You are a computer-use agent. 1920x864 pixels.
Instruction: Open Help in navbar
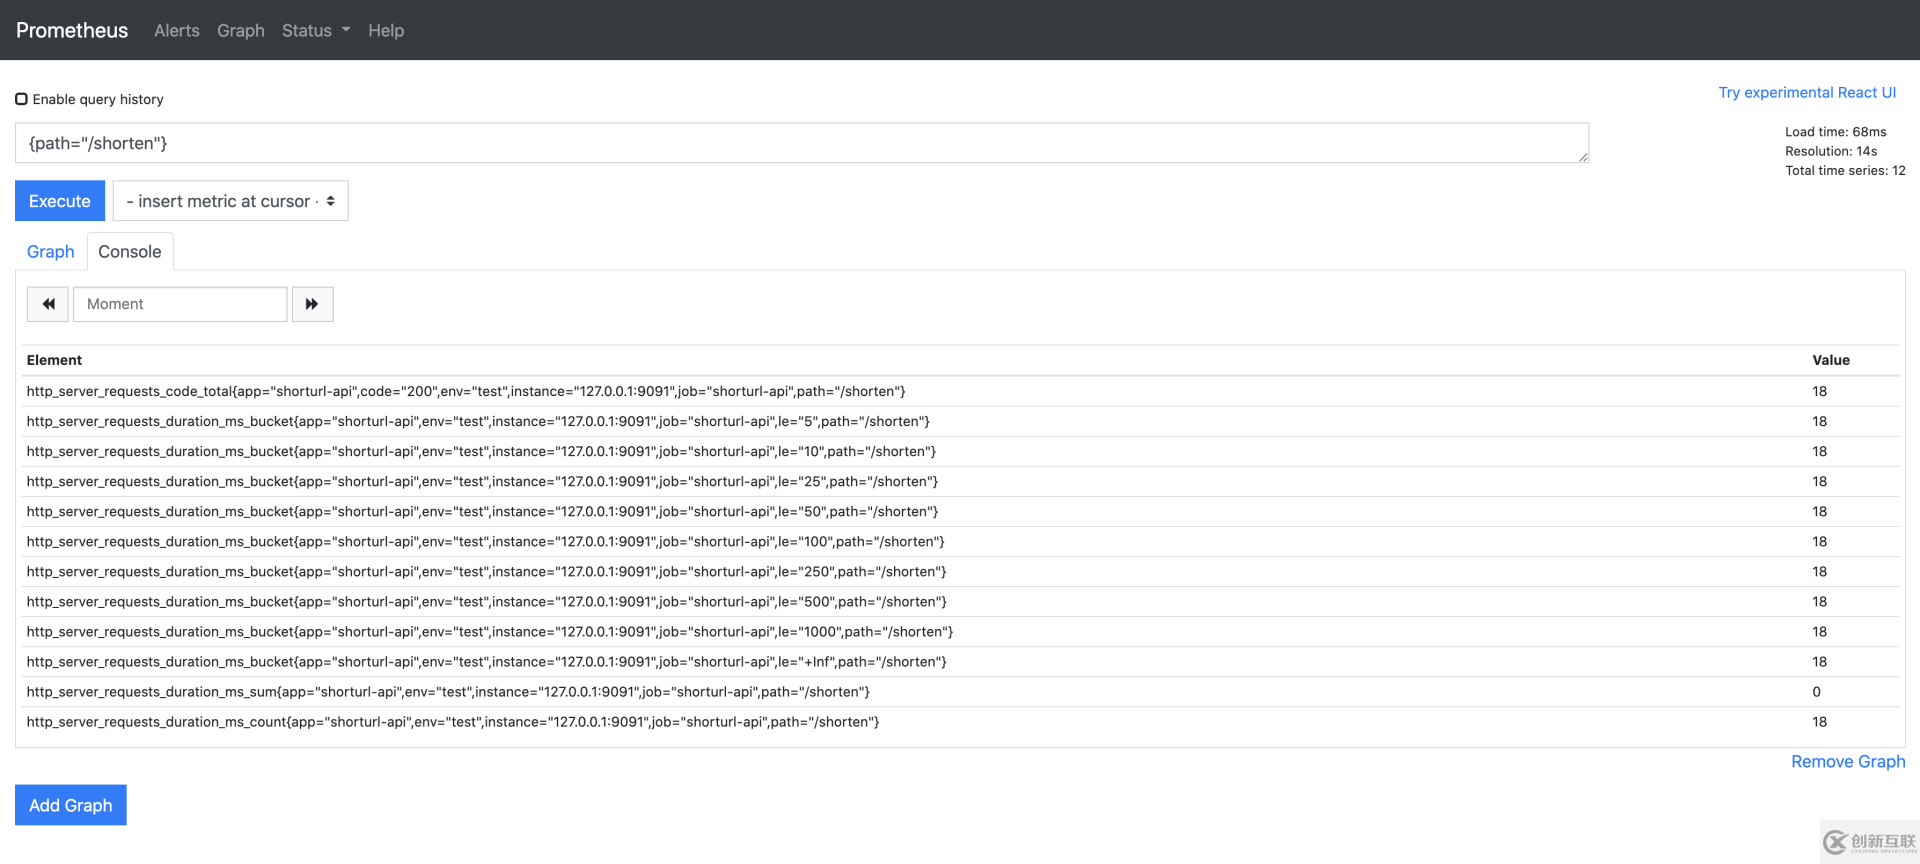coord(386,31)
